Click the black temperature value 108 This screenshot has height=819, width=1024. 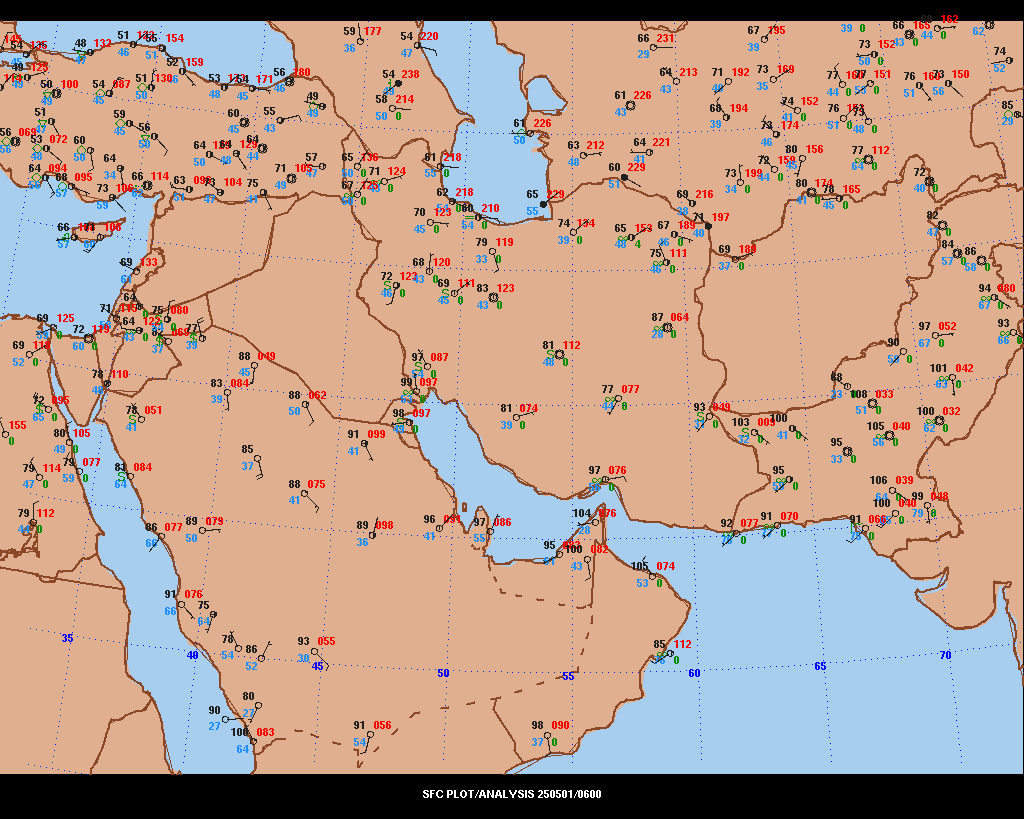859,394
